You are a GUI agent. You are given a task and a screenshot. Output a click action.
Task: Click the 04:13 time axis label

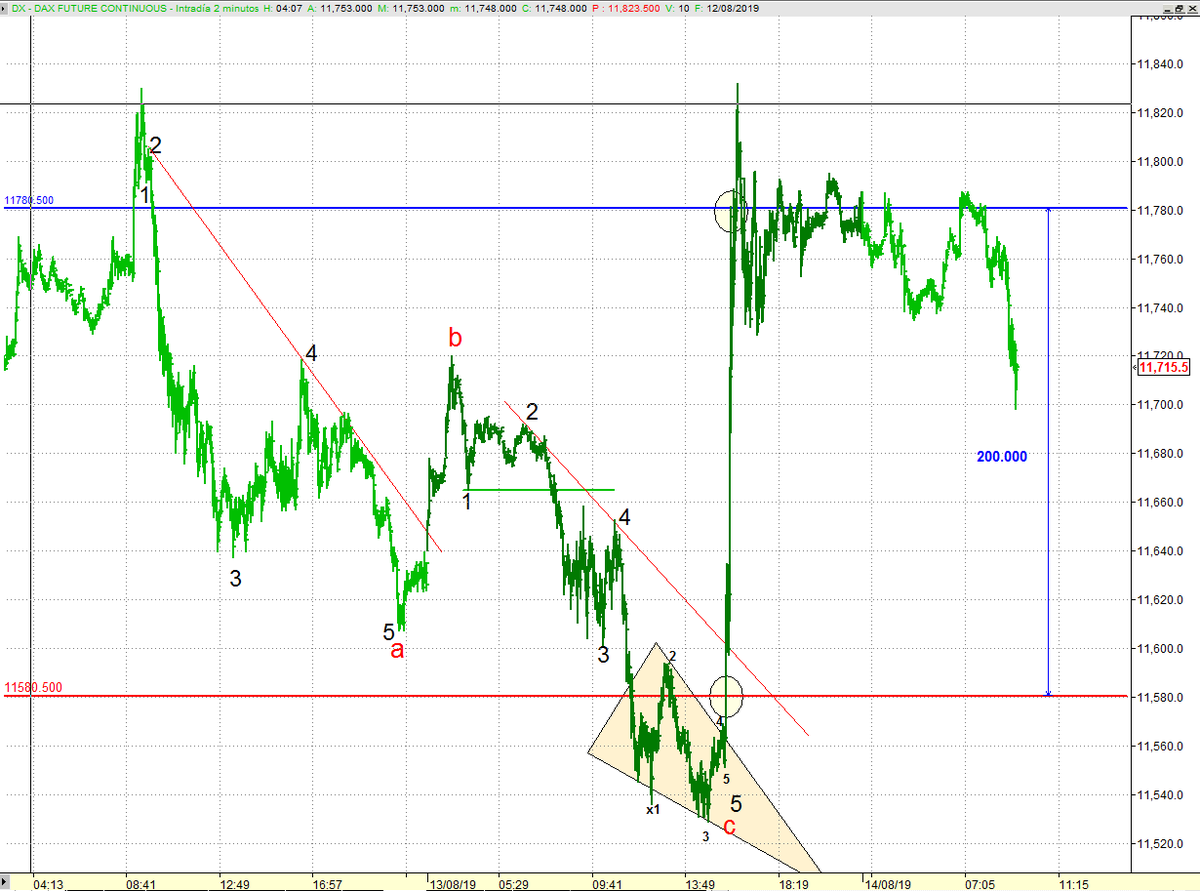(x=48, y=884)
